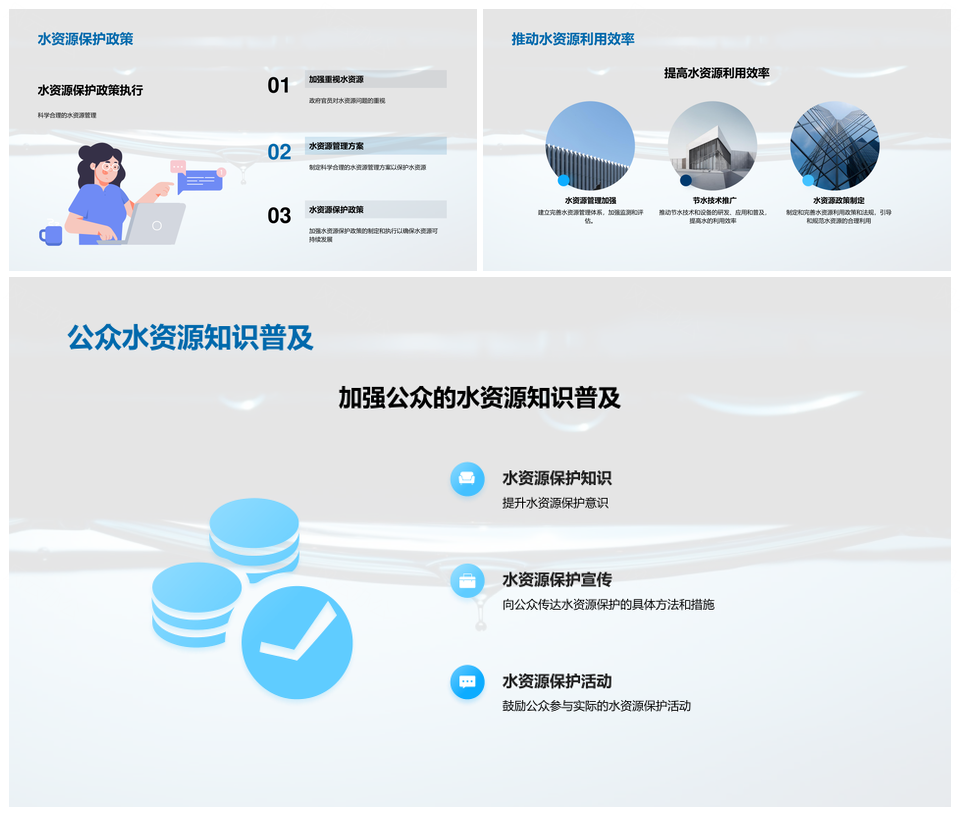
Task: Click the 加强重视水资源 heading bar
Action: click(x=375, y=79)
